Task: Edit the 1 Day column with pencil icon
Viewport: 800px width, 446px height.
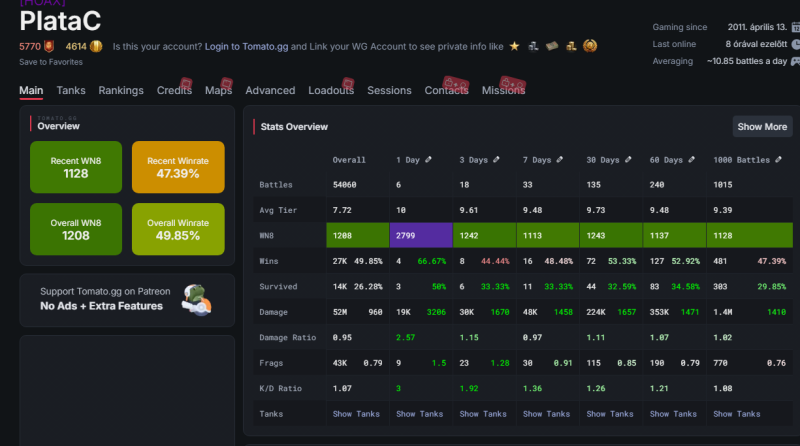Action: tap(429, 160)
